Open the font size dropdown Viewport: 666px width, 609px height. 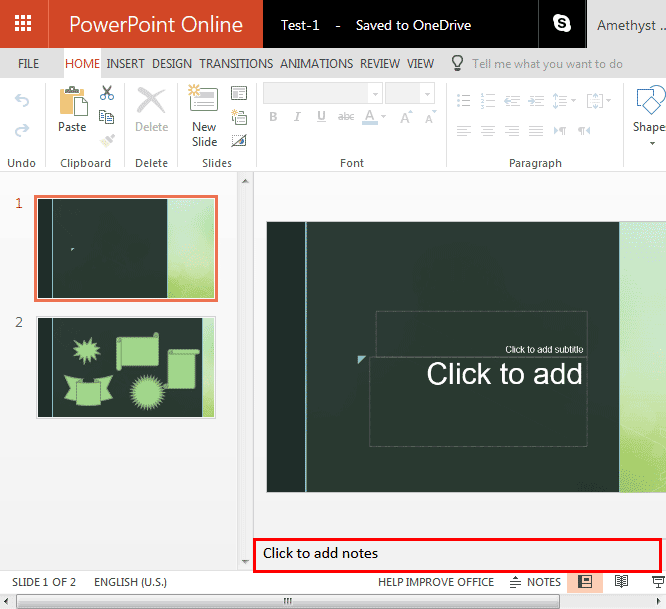[x=427, y=94]
